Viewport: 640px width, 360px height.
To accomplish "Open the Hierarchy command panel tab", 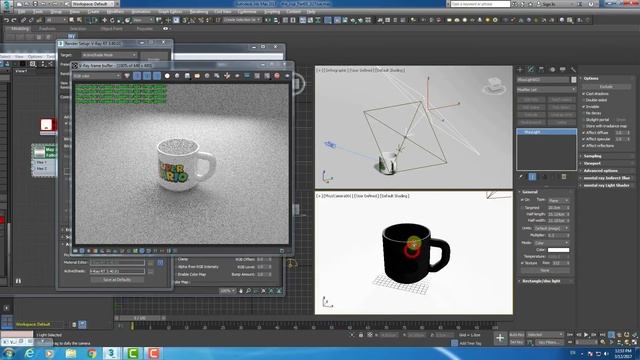I will tap(541, 70).
